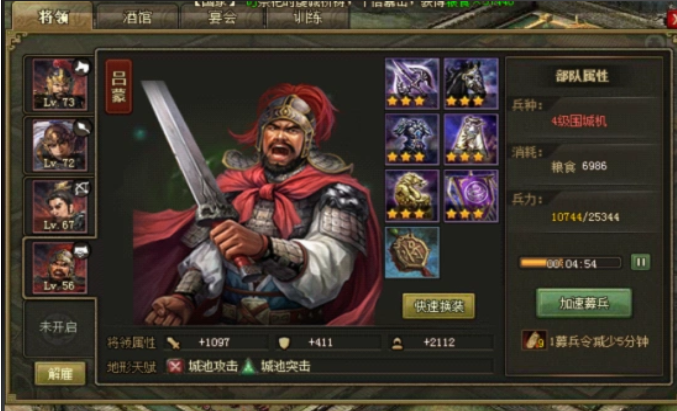
Task: Click the recruitment token icon
Action: 534,341
